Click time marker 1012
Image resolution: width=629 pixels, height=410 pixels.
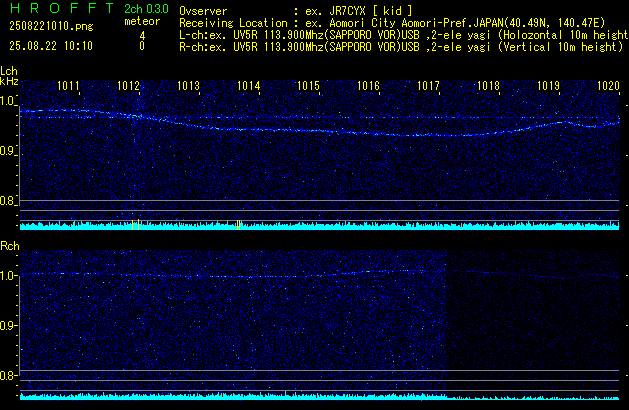click(x=128, y=86)
